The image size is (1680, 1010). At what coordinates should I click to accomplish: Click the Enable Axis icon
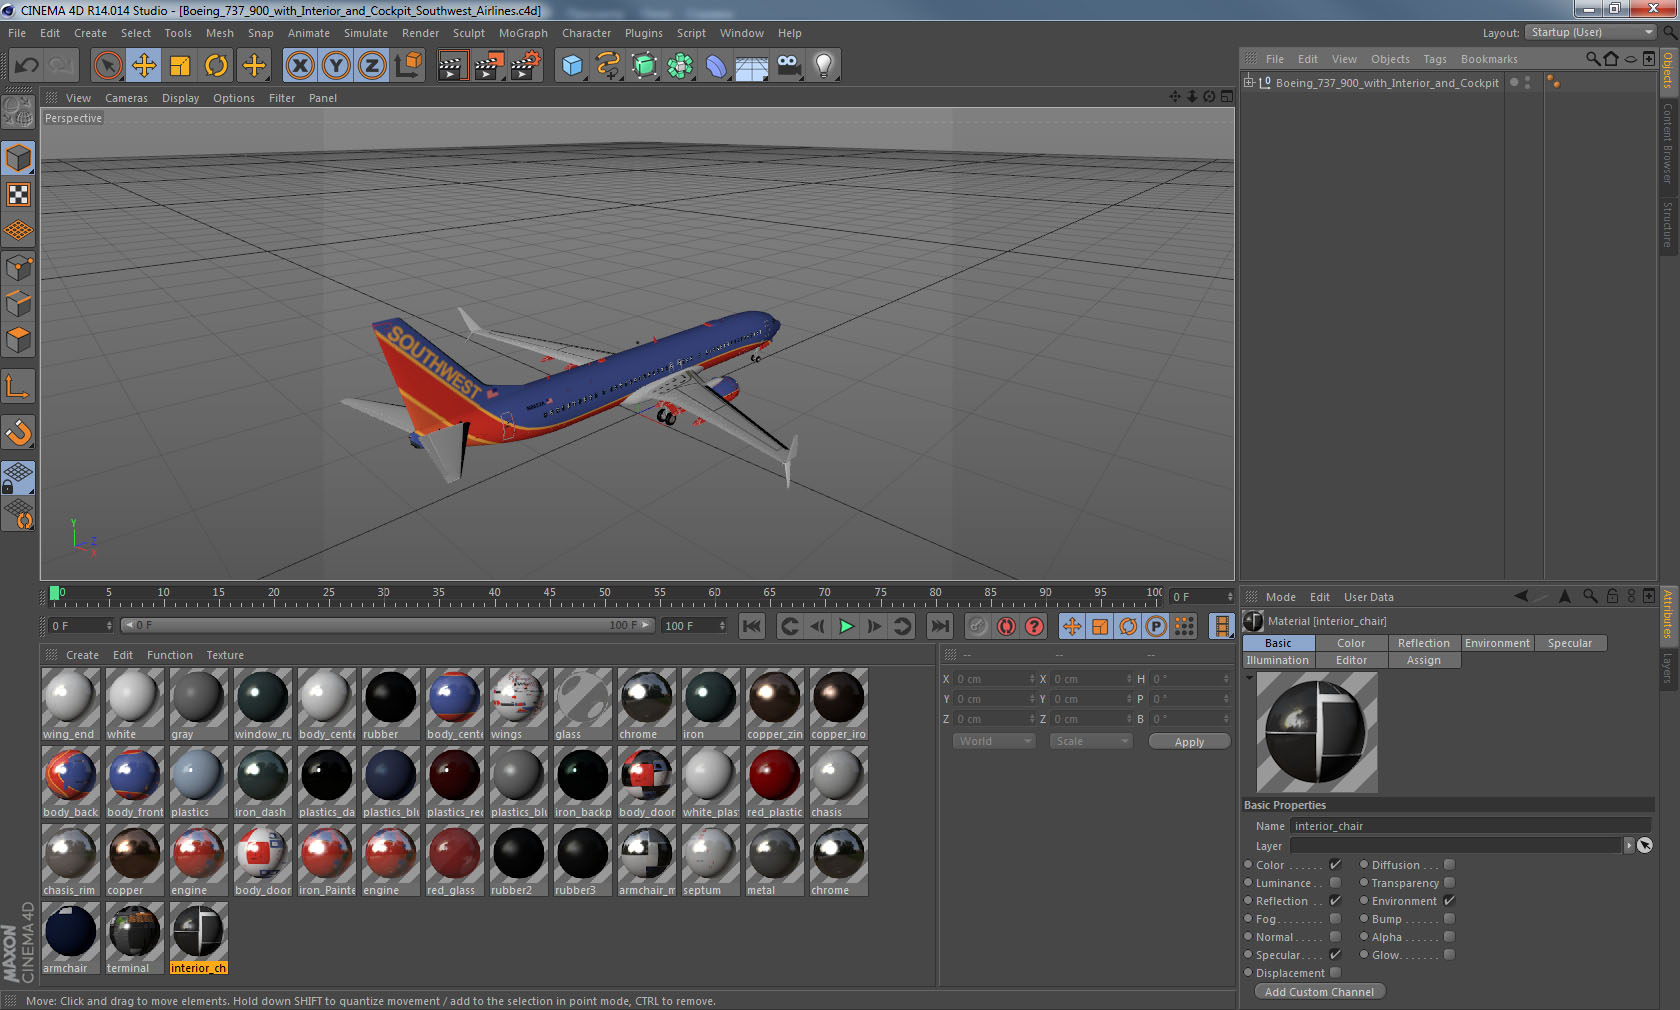pos(18,386)
